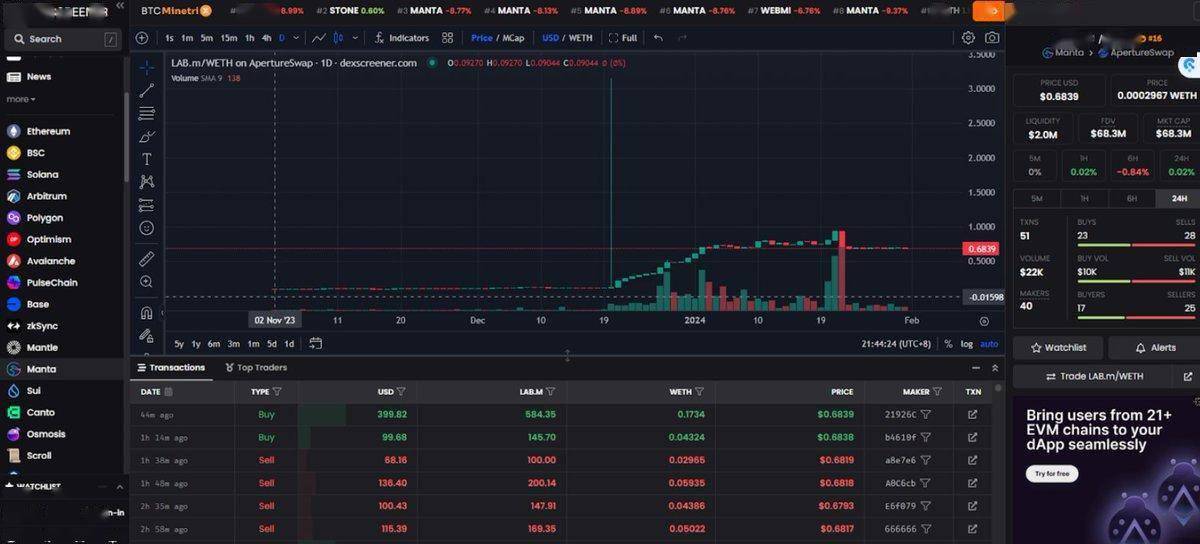
Task: Toggle lock all drawing tools
Action: (146, 336)
